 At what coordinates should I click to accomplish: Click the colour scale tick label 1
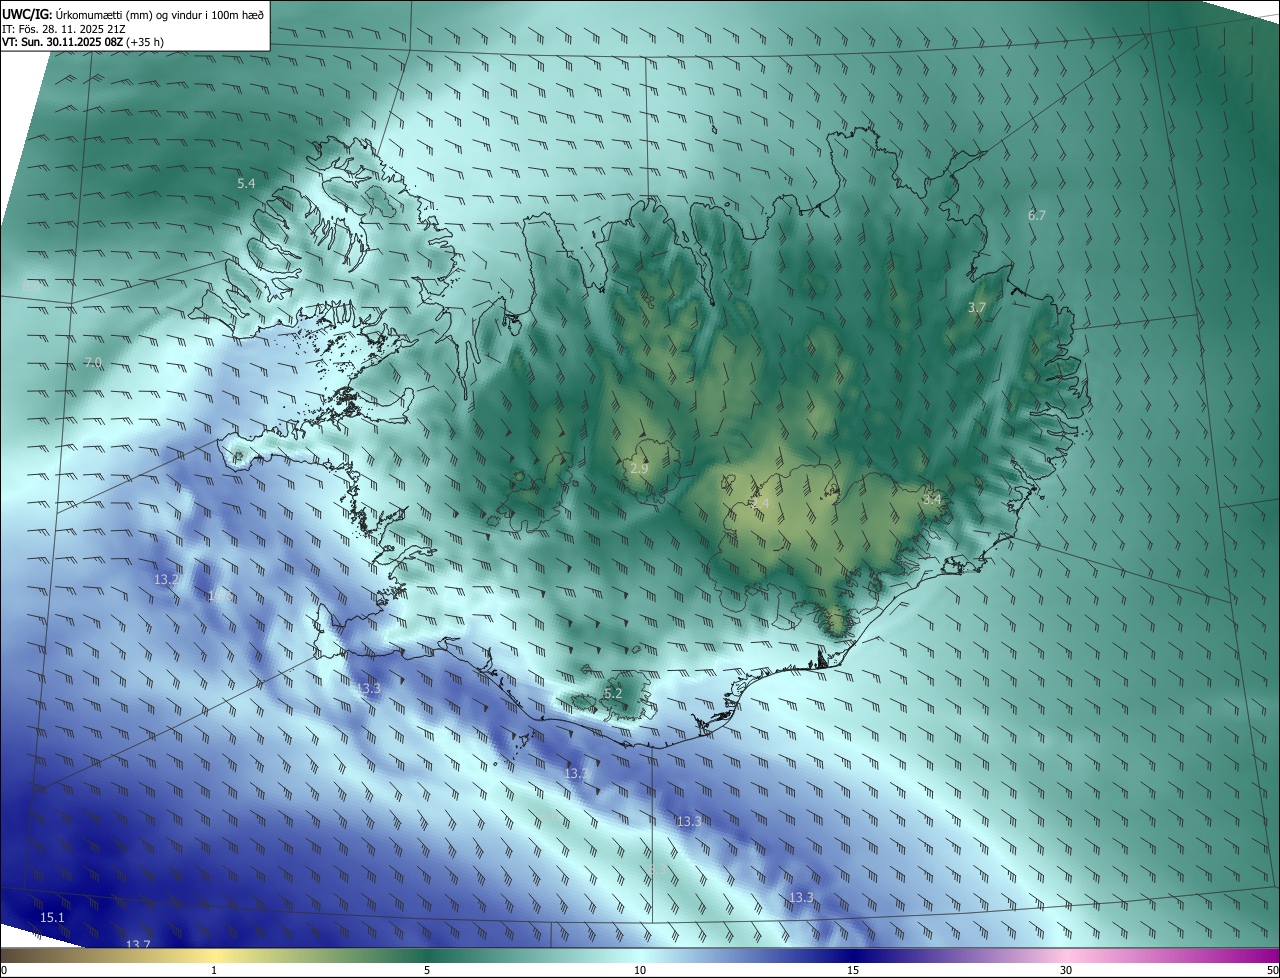(214, 970)
